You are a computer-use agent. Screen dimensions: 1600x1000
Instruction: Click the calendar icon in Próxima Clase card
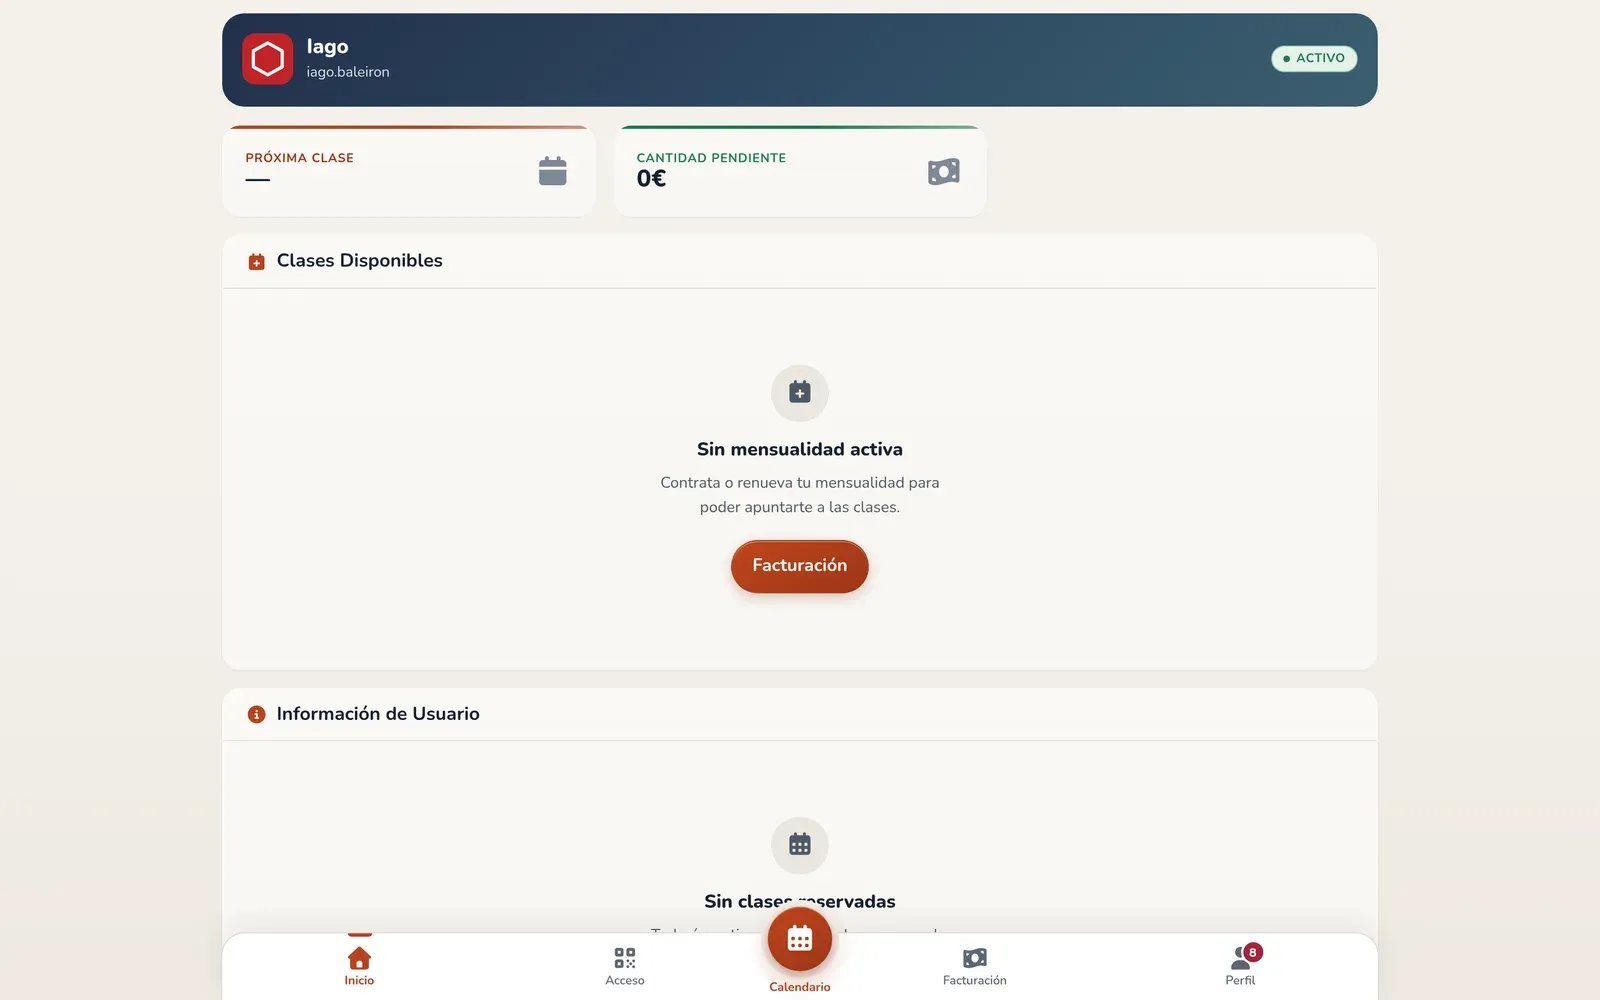[553, 171]
